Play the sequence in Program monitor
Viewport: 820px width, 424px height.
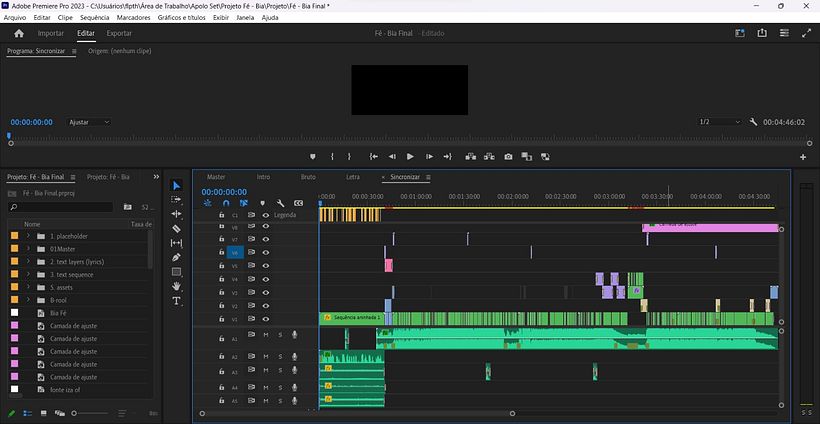click(x=410, y=156)
